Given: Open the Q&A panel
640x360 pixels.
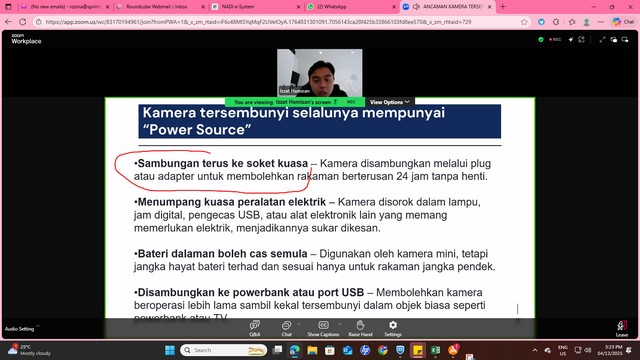Looking at the screenshot, I should tap(255, 328).
